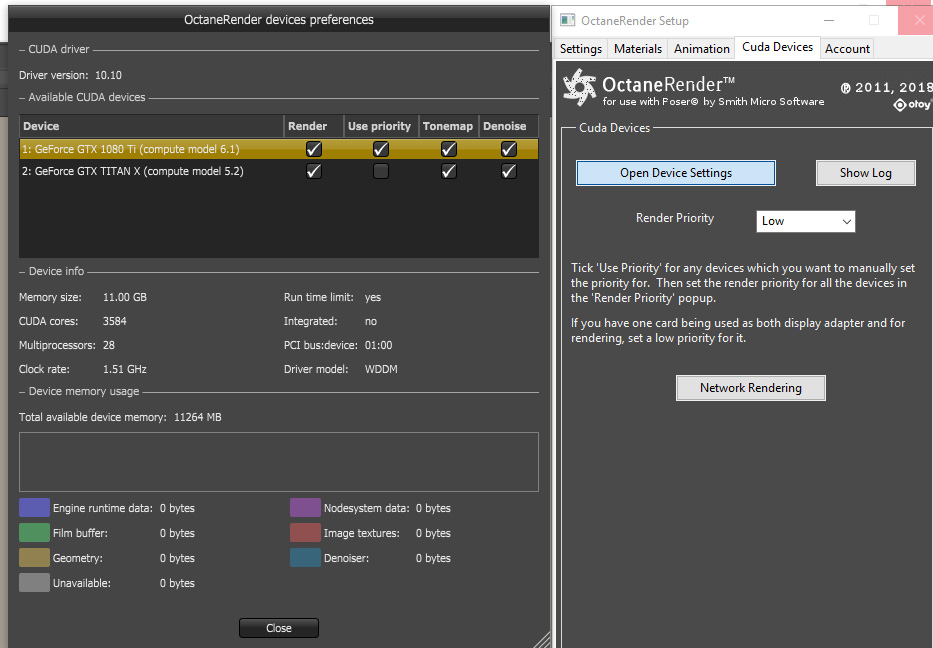
Task: Open Network Rendering
Action: [x=751, y=388]
